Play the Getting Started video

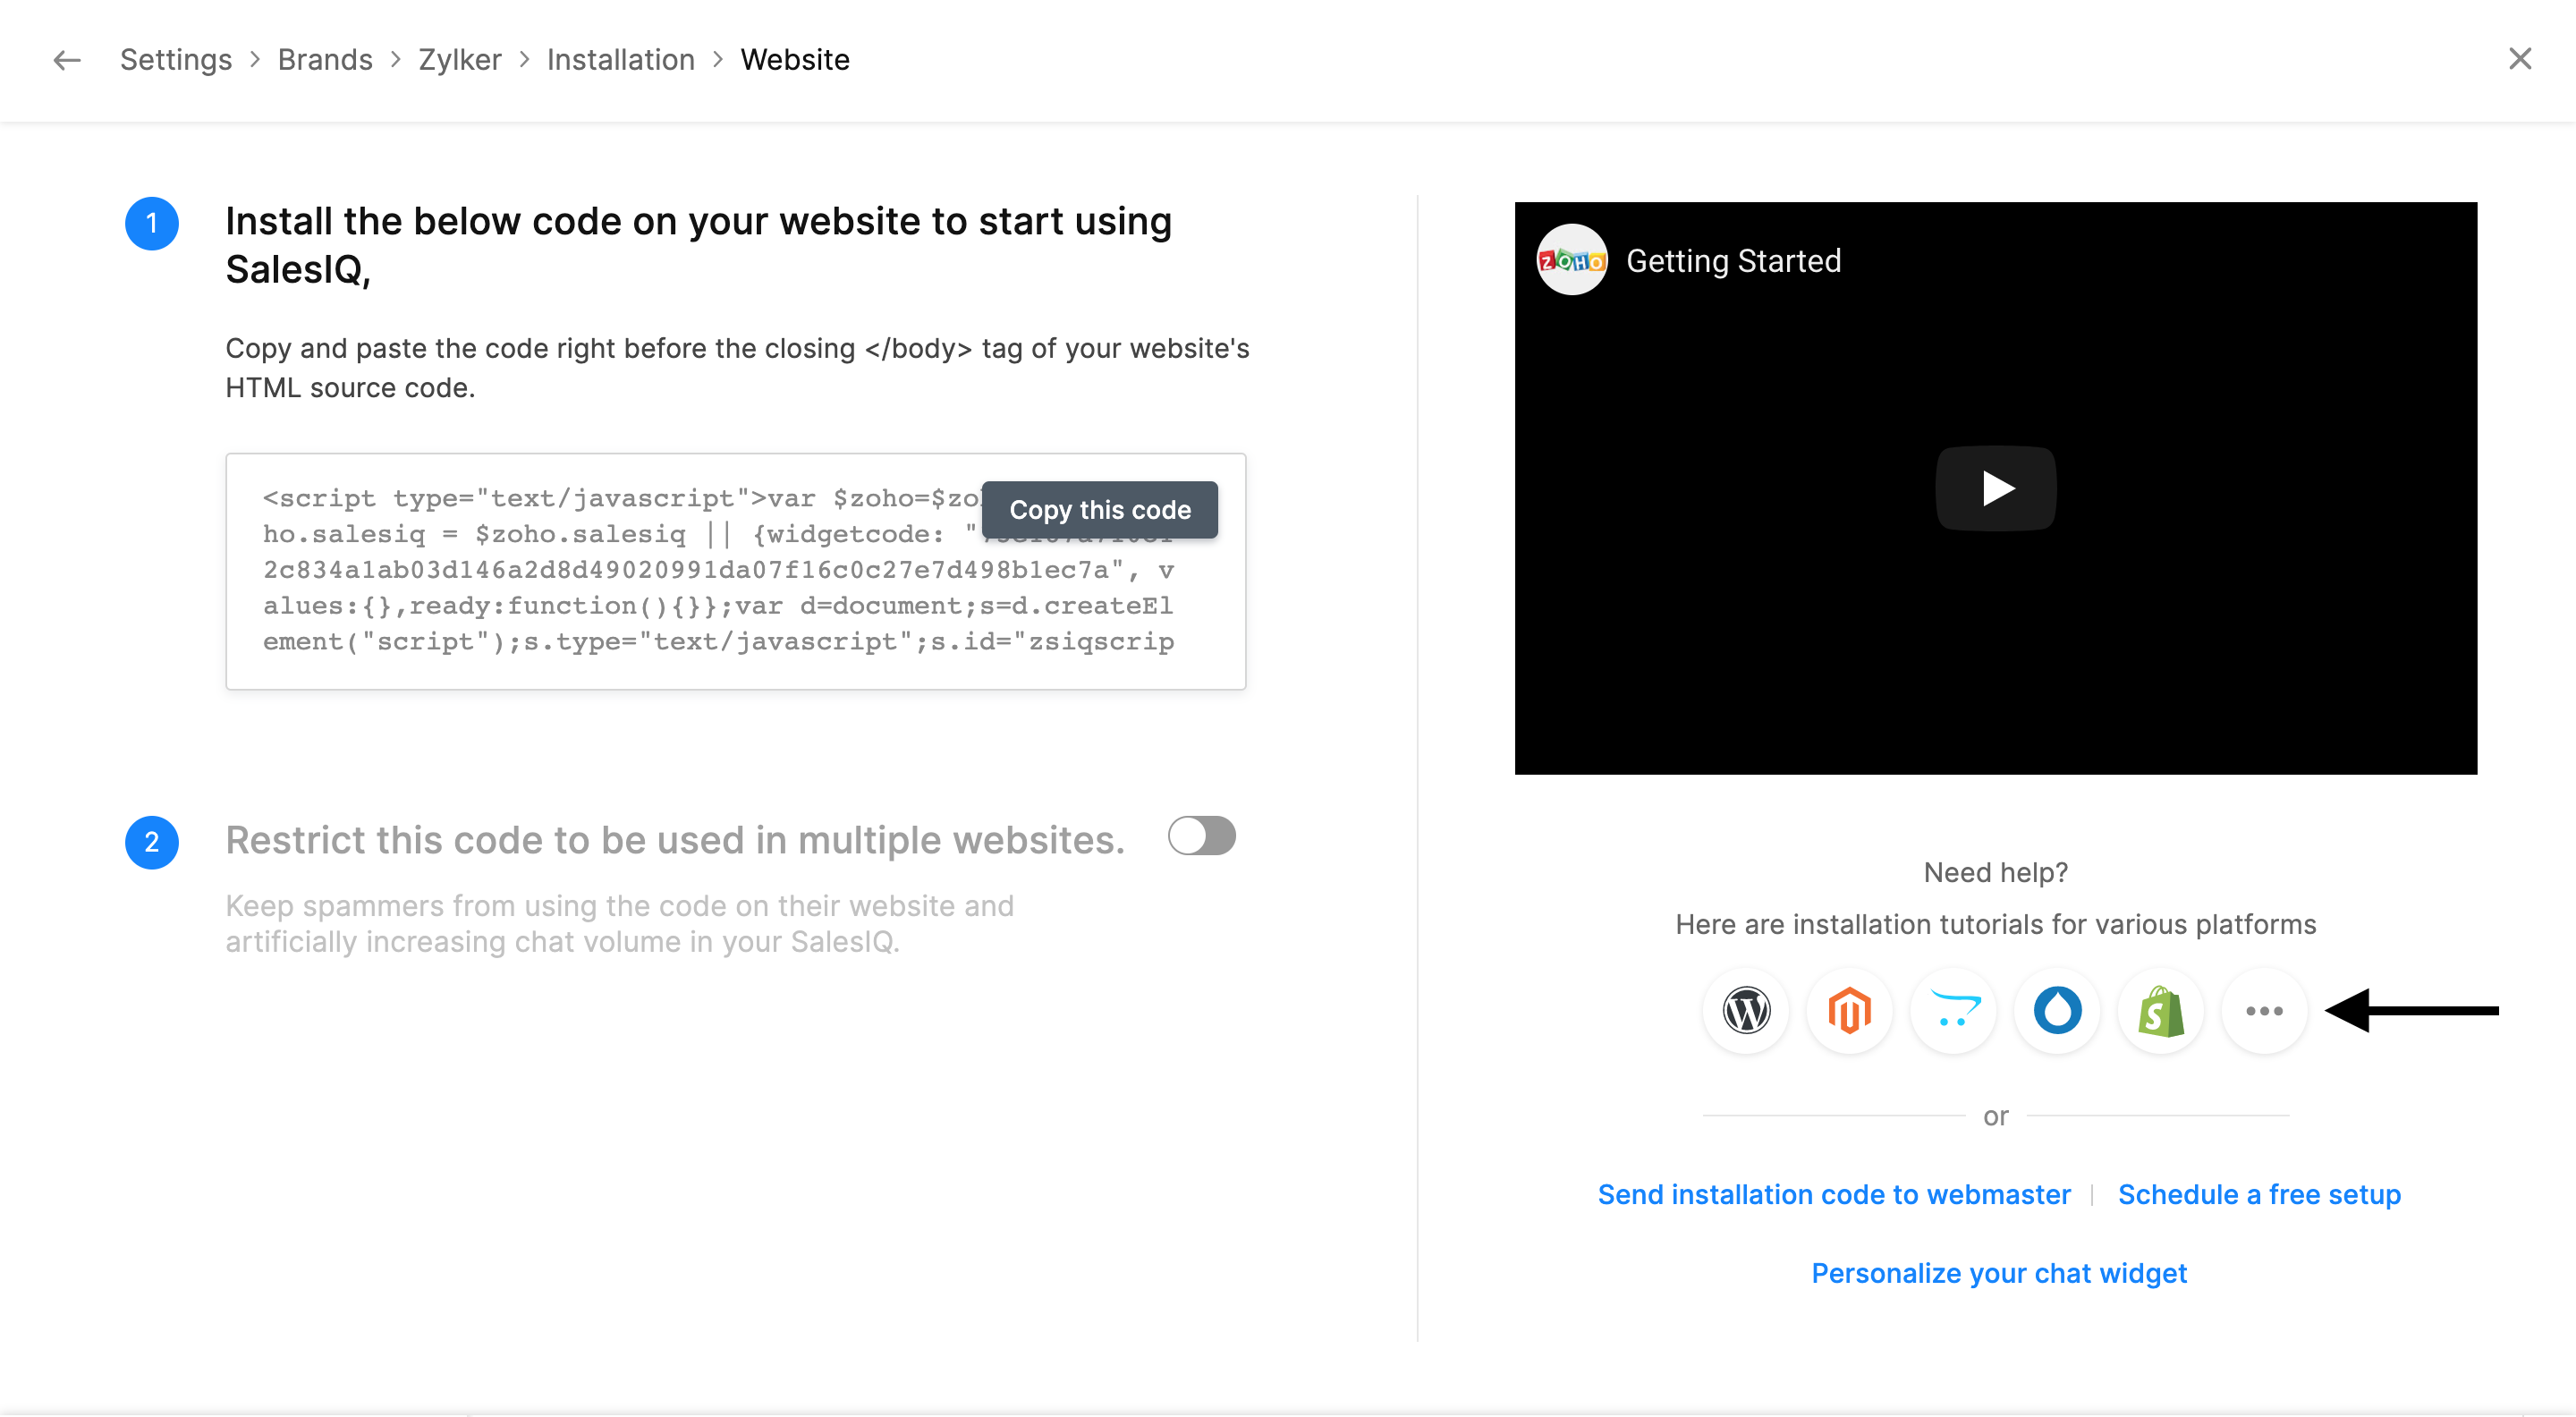tap(1995, 488)
